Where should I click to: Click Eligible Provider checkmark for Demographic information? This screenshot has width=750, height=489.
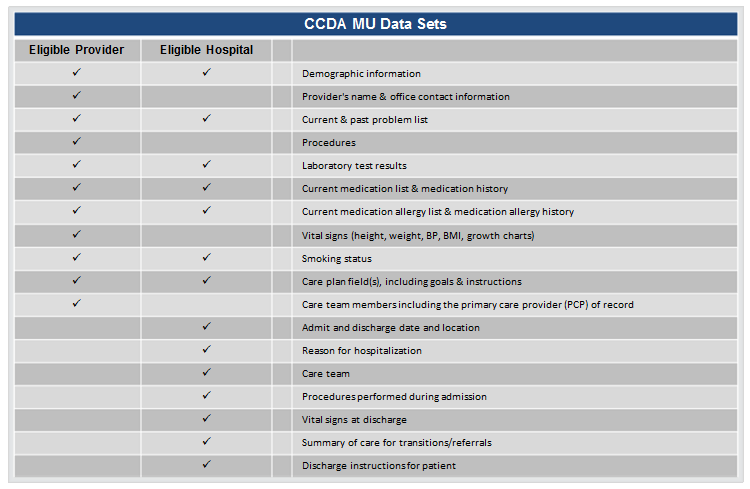pyautogui.click(x=77, y=73)
